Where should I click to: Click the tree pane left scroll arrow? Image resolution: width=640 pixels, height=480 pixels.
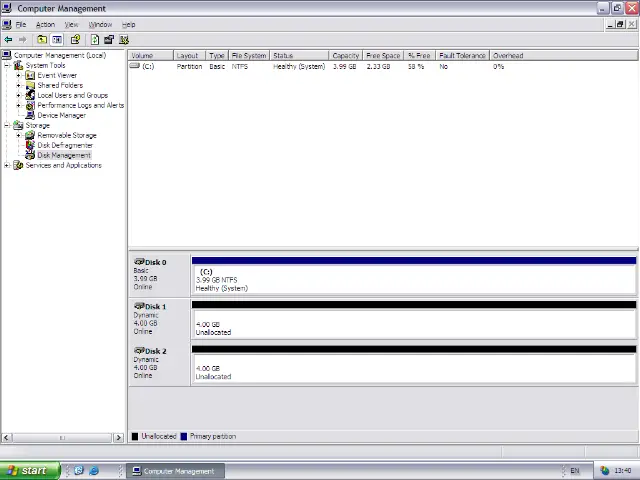point(6,438)
